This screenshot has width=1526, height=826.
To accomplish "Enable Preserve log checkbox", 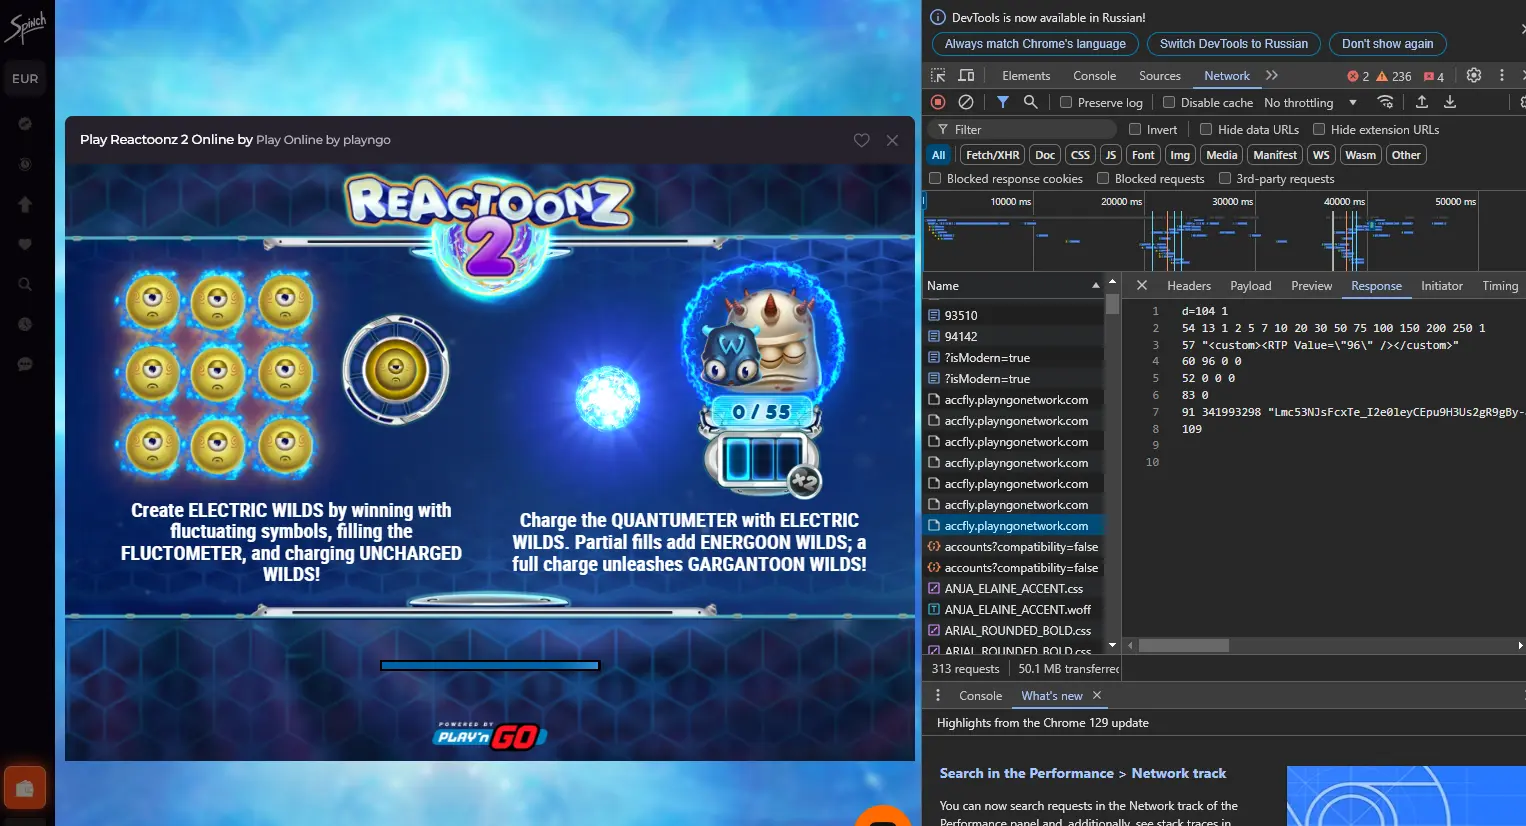I will point(1066,102).
